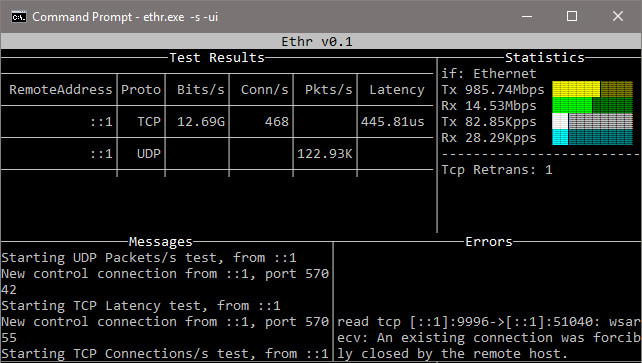Click the Bits/s column header

click(201, 90)
